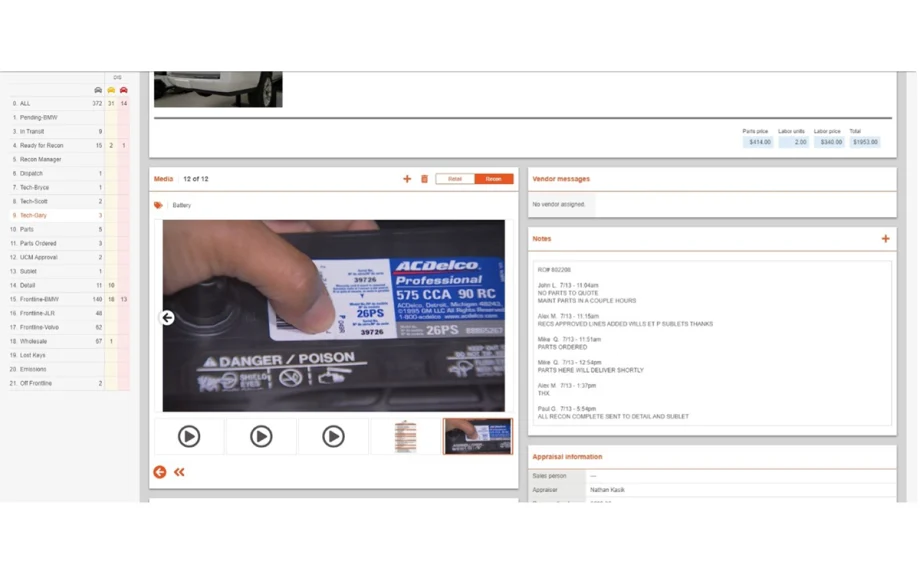
Task: Click the Vendor messages heading
Action: click(561, 179)
